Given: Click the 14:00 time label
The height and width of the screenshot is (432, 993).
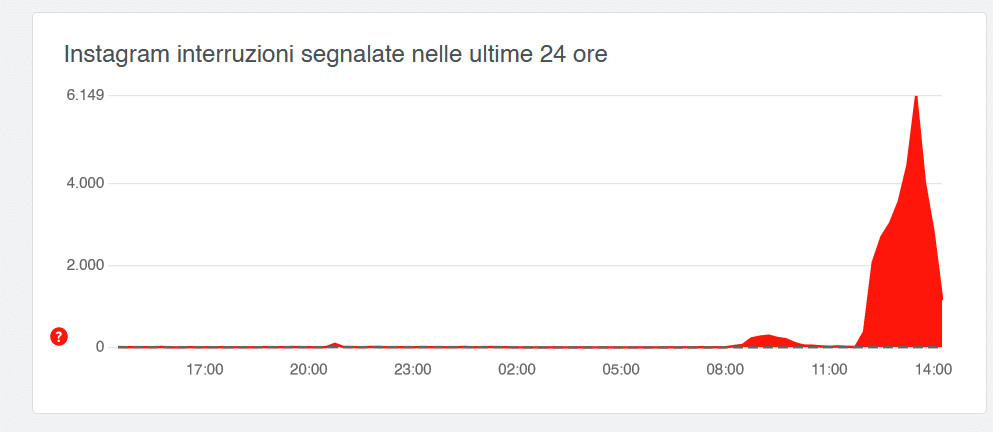Looking at the screenshot, I should 934,370.
